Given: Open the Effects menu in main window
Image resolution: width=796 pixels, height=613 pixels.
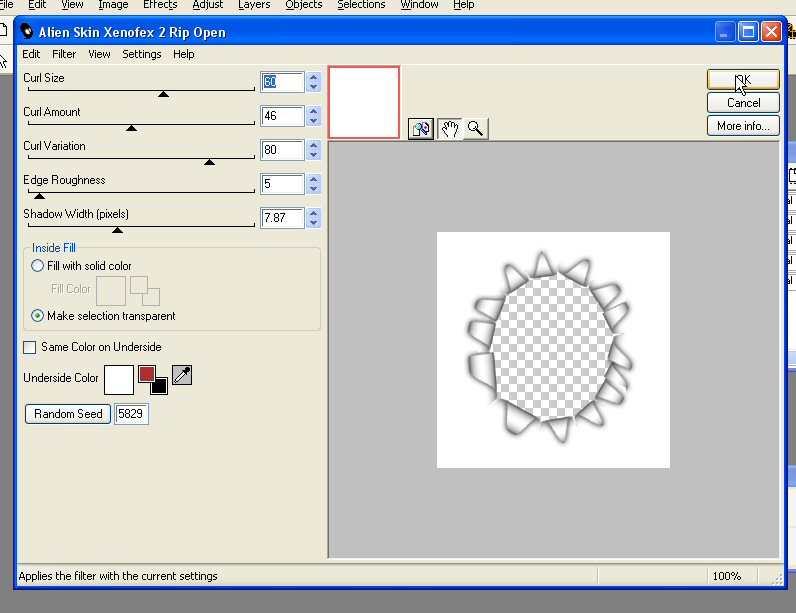Looking at the screenshot, I should pyautogui.click(x=160, y=5).
